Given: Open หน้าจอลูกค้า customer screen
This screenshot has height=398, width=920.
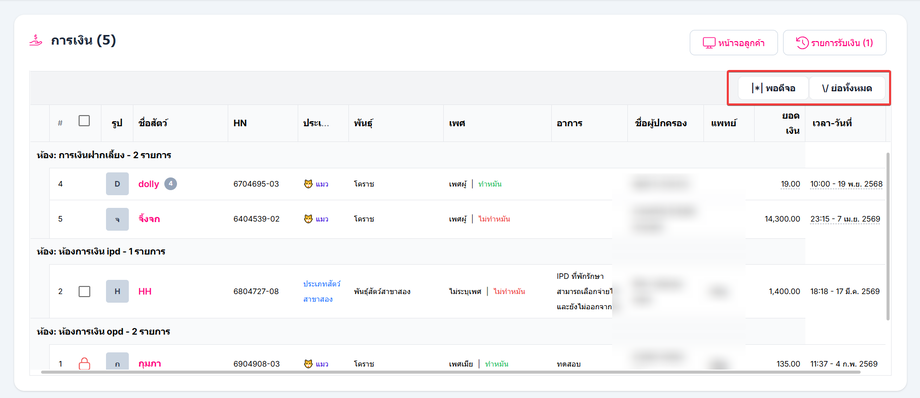Looking at the screenshot, I should [733, 43].
